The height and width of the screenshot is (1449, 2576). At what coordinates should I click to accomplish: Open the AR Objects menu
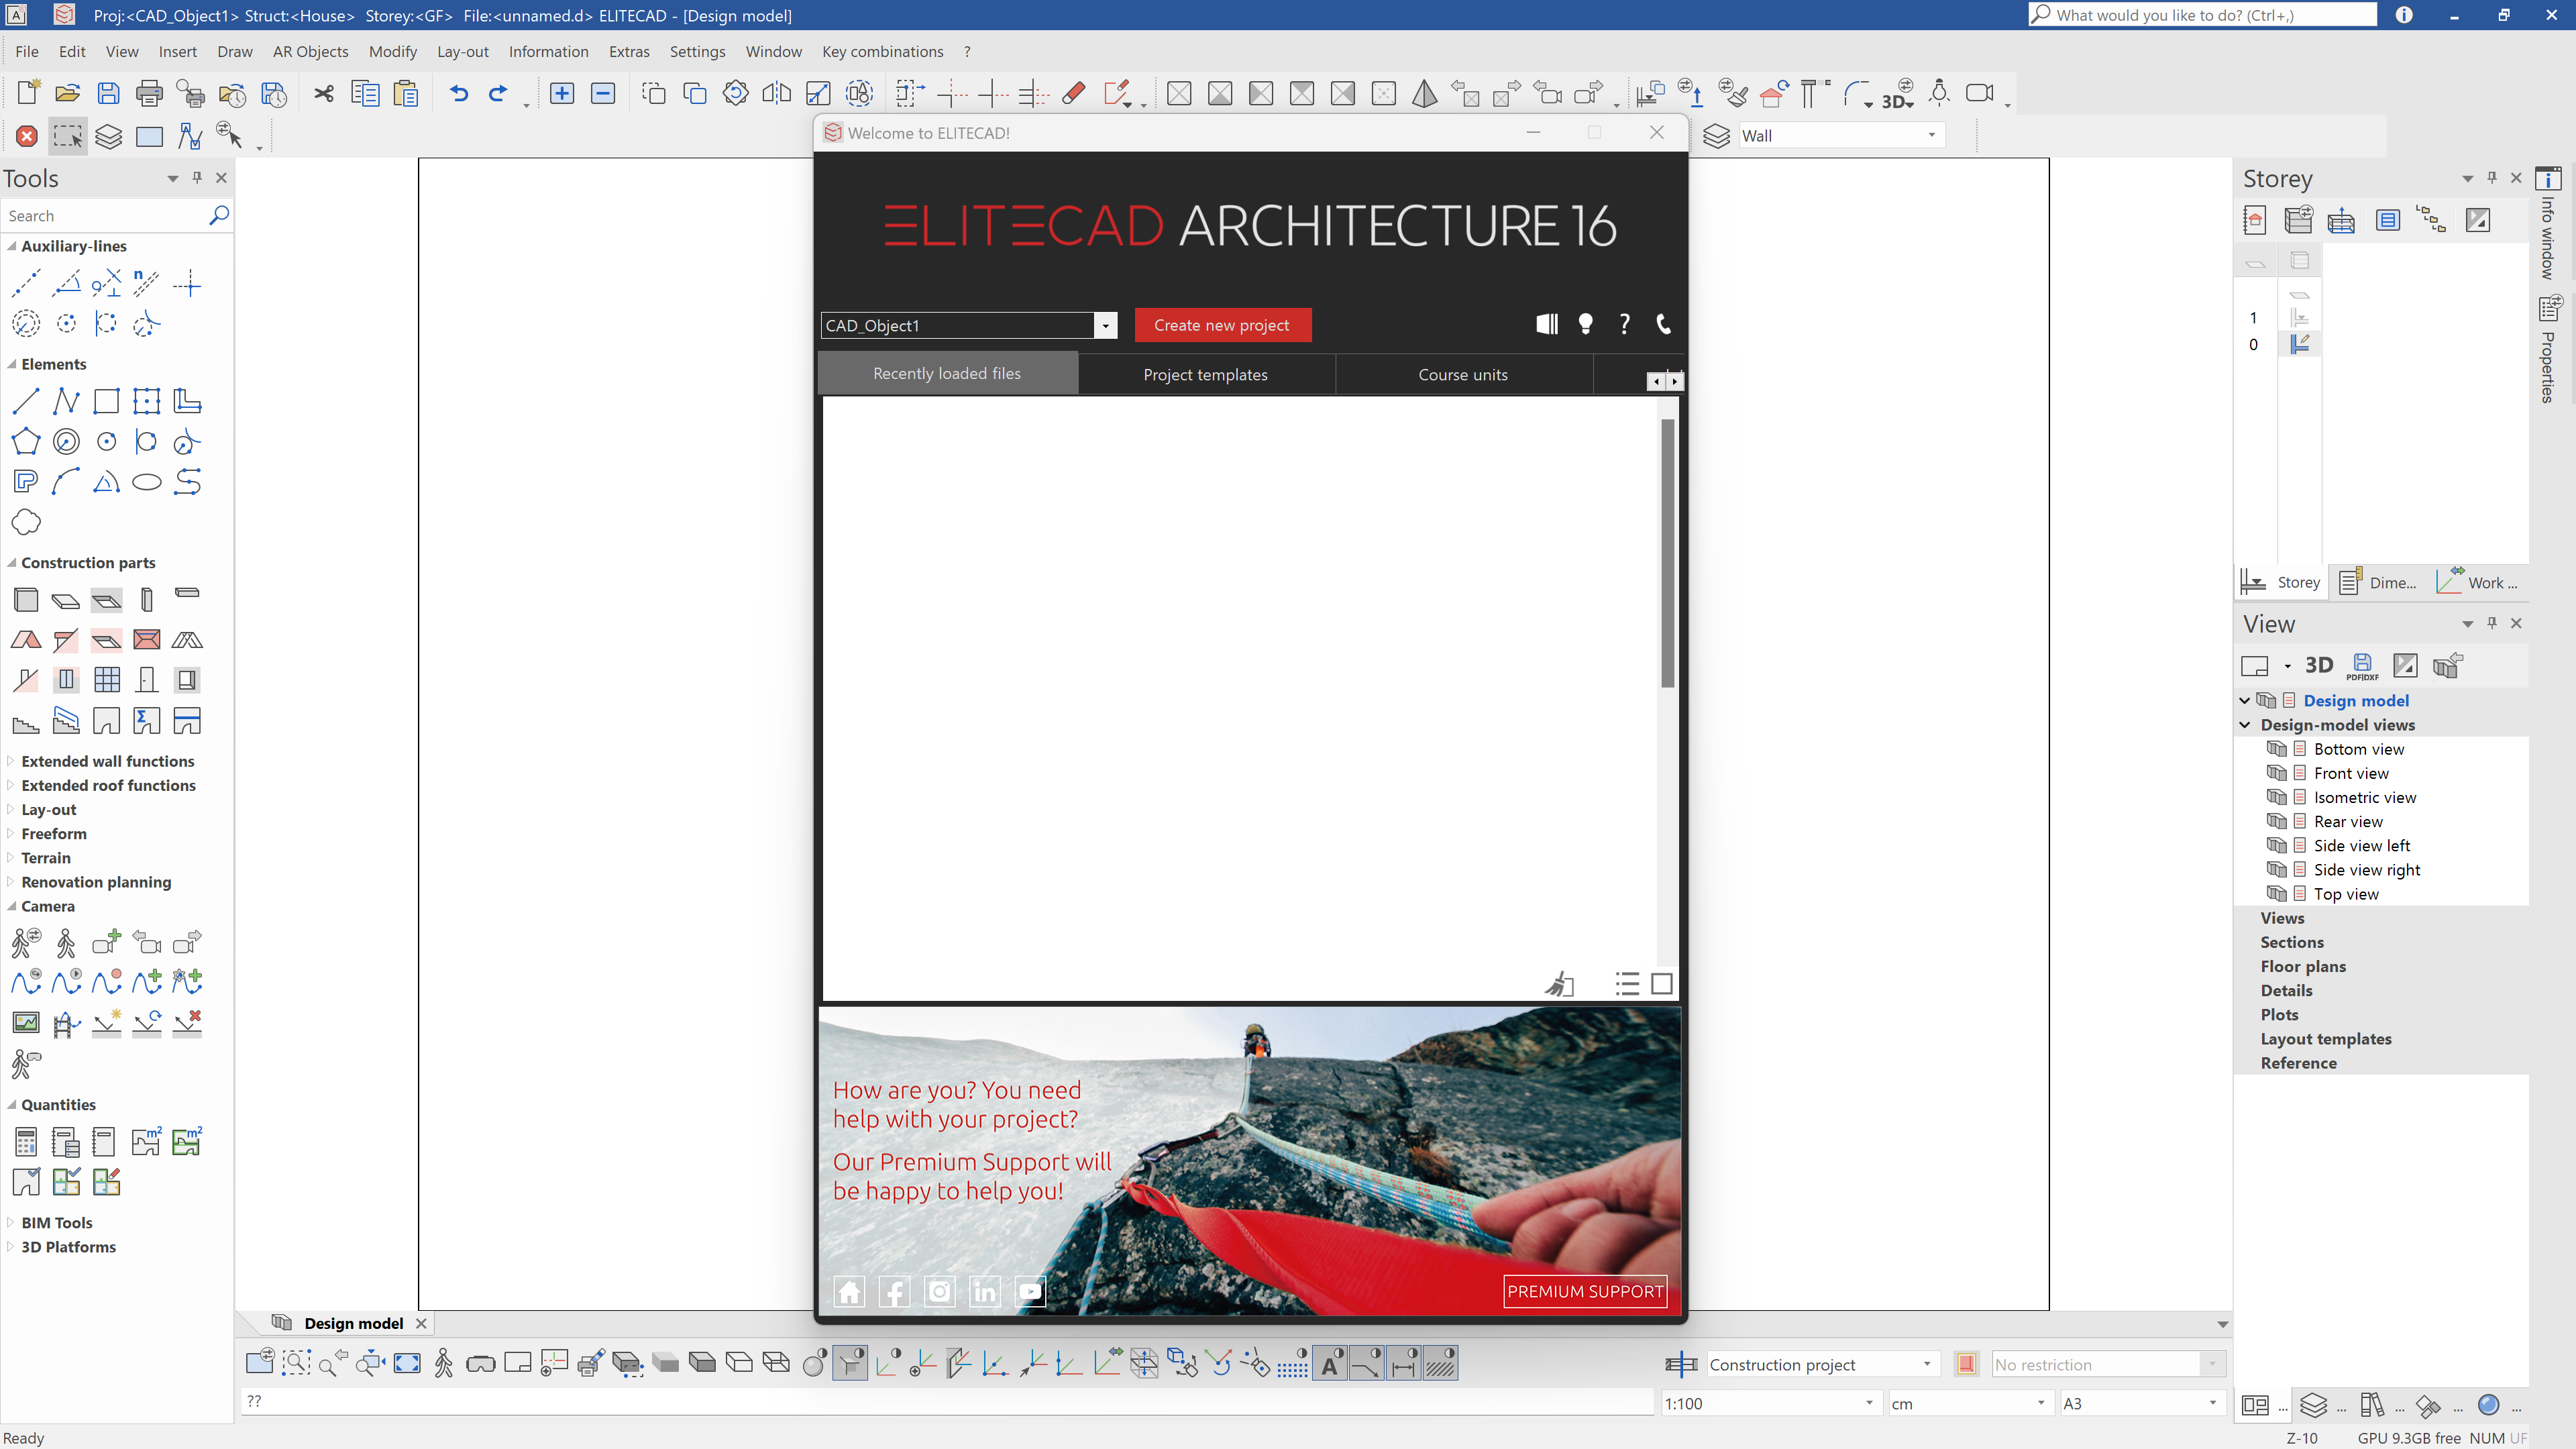310,51
